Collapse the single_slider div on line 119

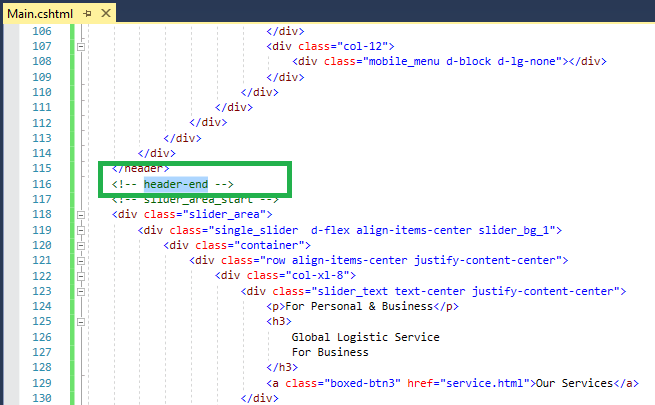click(x=81, y=229)
